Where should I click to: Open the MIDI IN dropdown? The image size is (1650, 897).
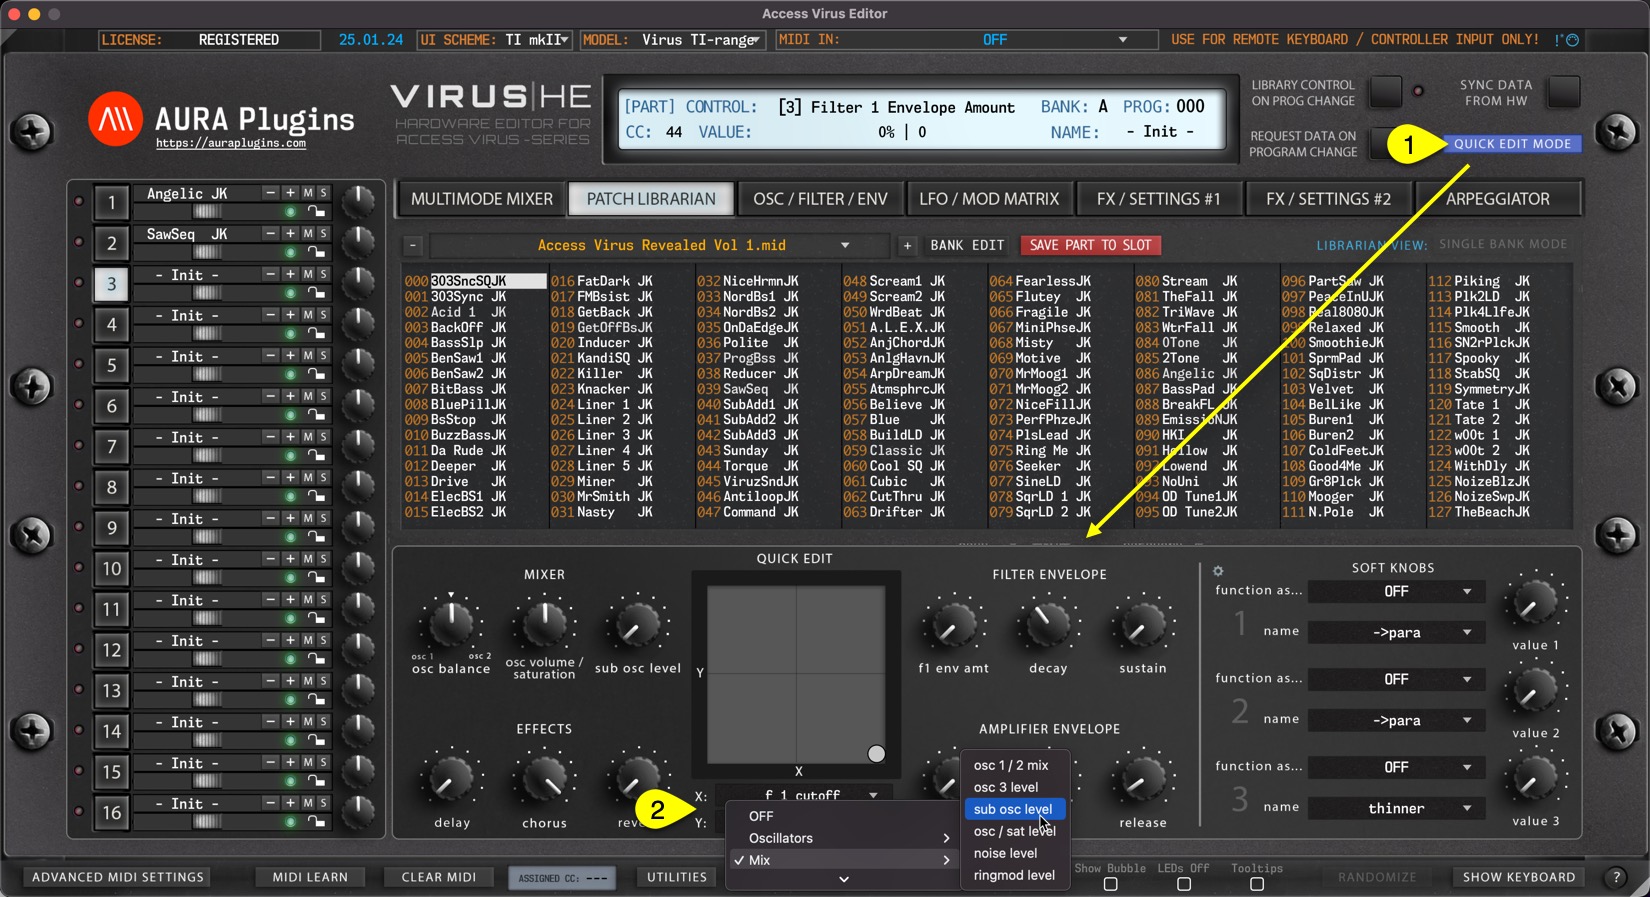click(x=1122, y=40)
